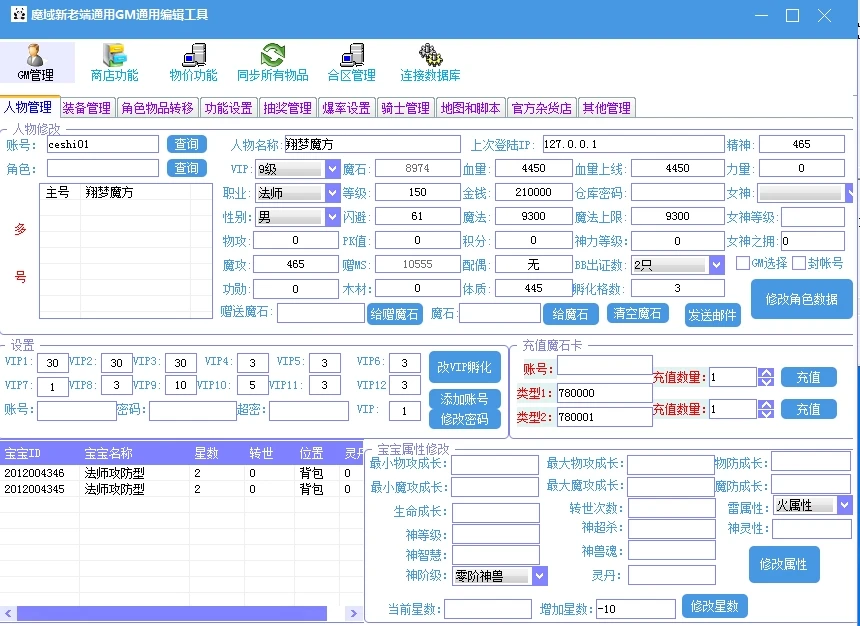Switch to the 功能设置 tab
This screenshot has width=860, height=626.
point(229,108)
